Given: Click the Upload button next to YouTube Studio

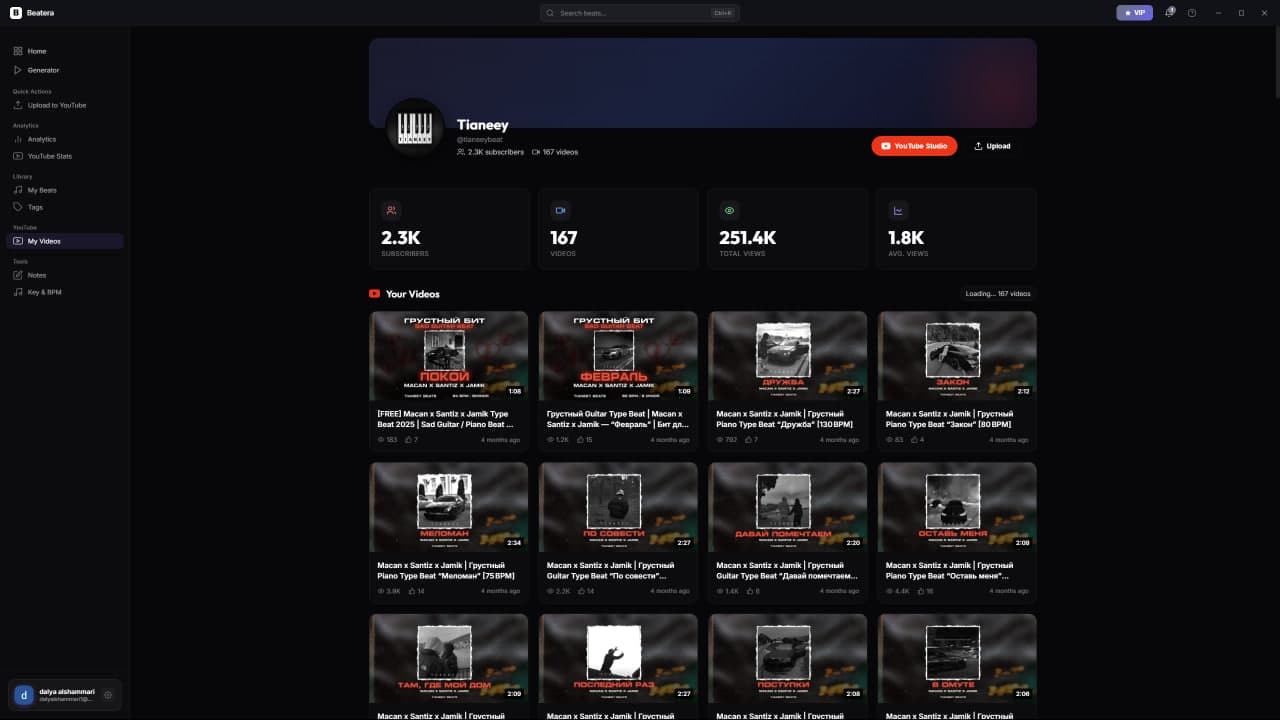Looking at the screenshot, I should pyautogui.click(x=991, y=146).
